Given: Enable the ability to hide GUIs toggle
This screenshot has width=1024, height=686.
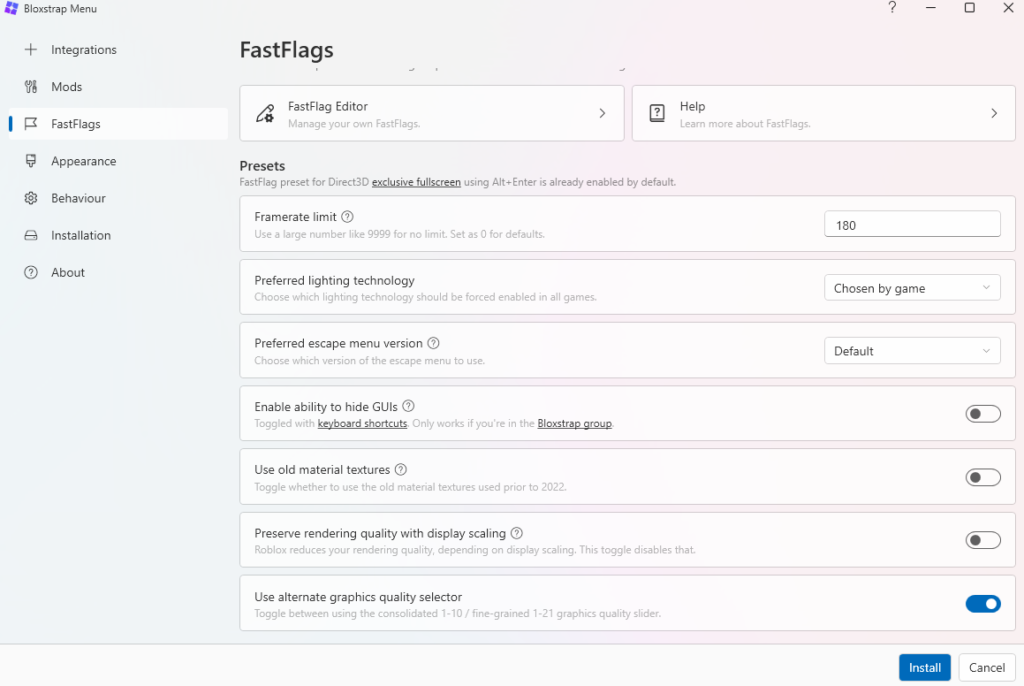Looking at the screenshot, I should point(982,414).
